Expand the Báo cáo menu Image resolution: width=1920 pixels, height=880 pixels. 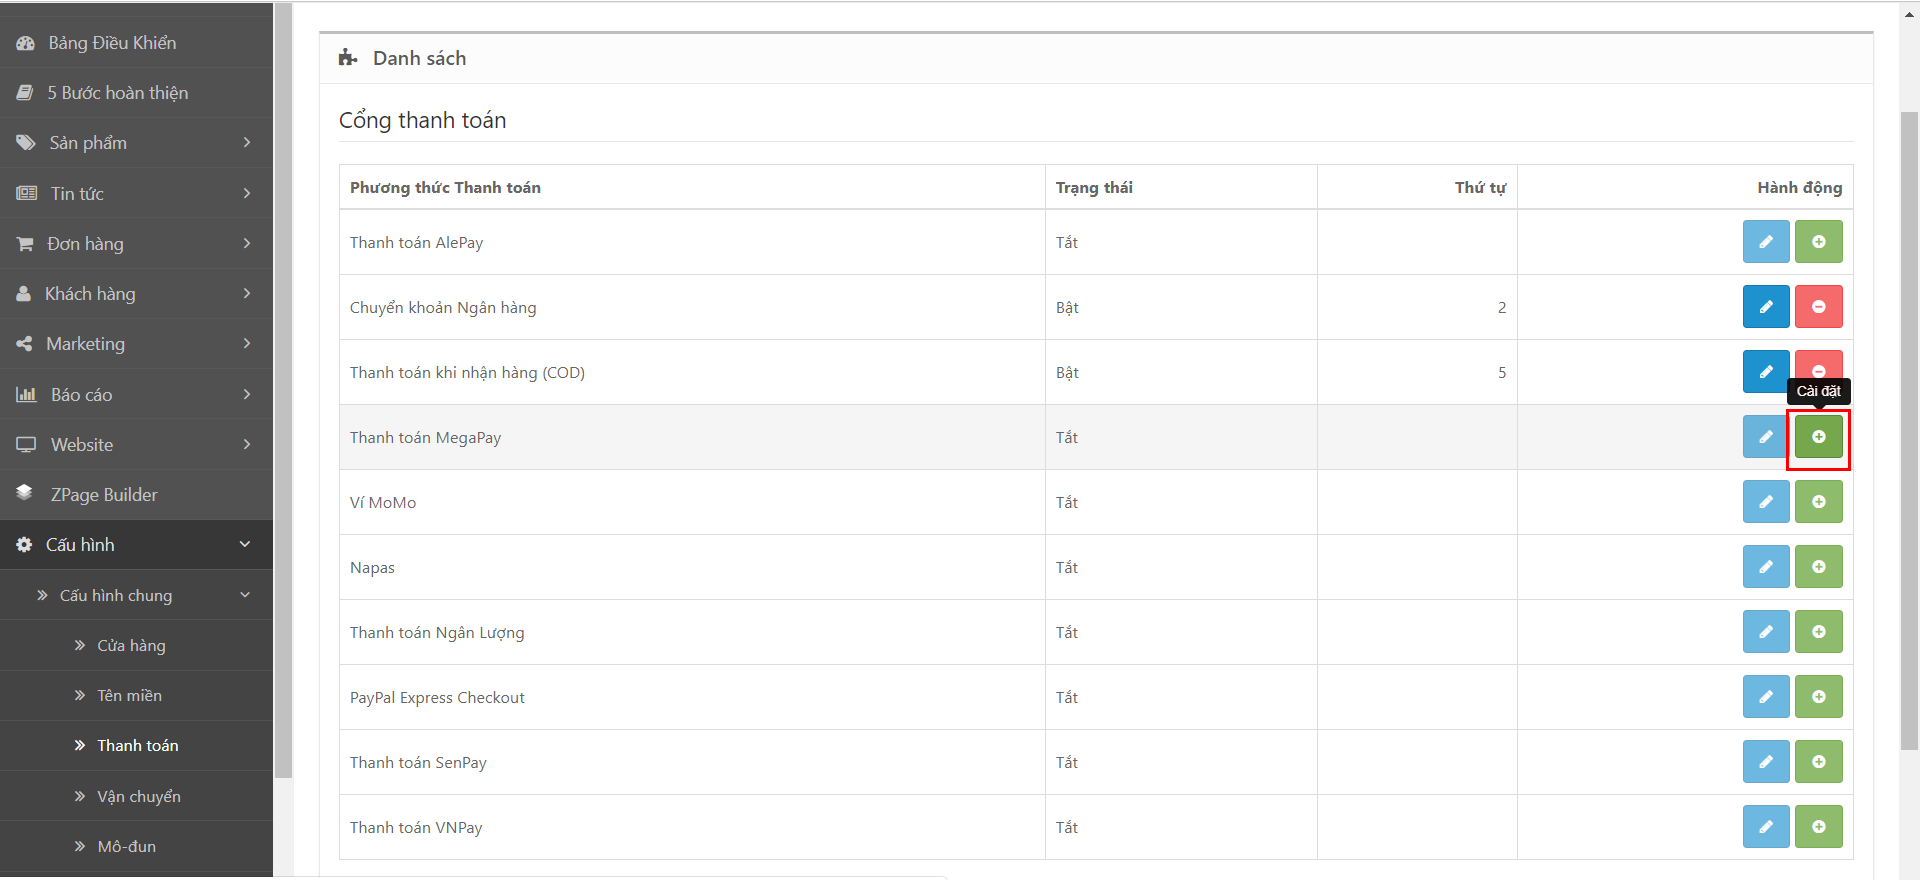coord(136,395)
